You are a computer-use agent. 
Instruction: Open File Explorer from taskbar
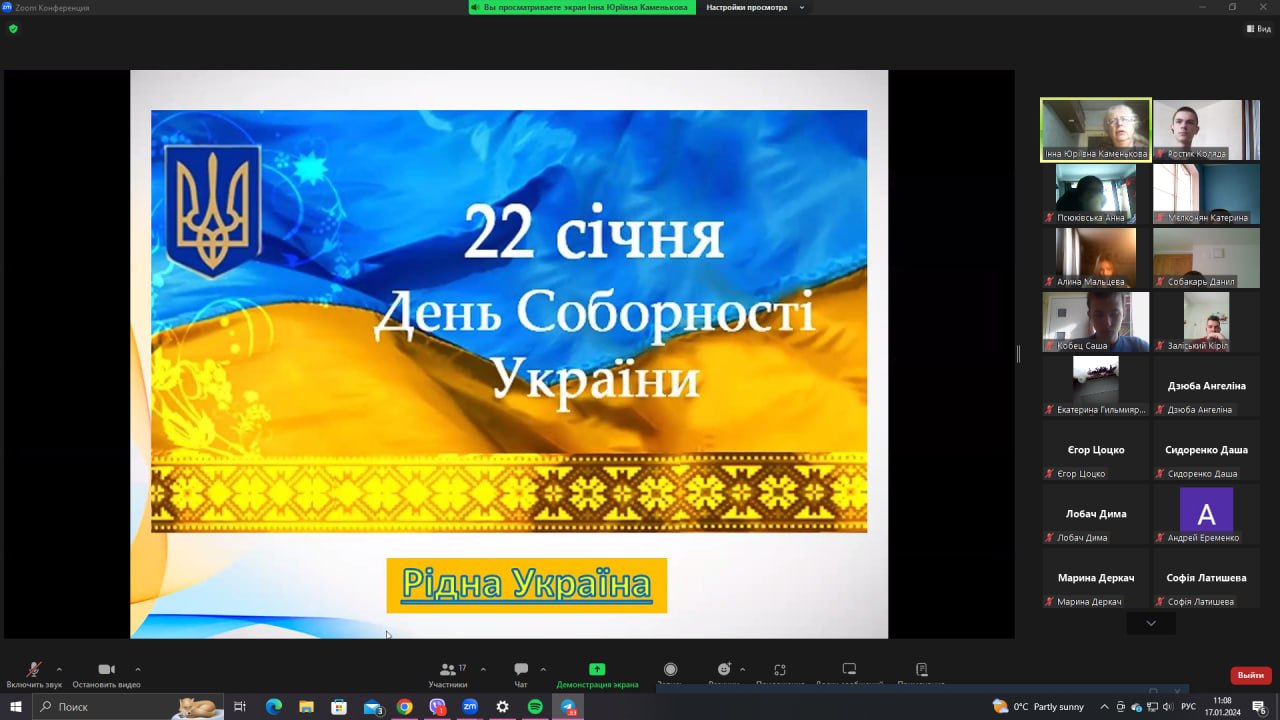pos(306,707)
